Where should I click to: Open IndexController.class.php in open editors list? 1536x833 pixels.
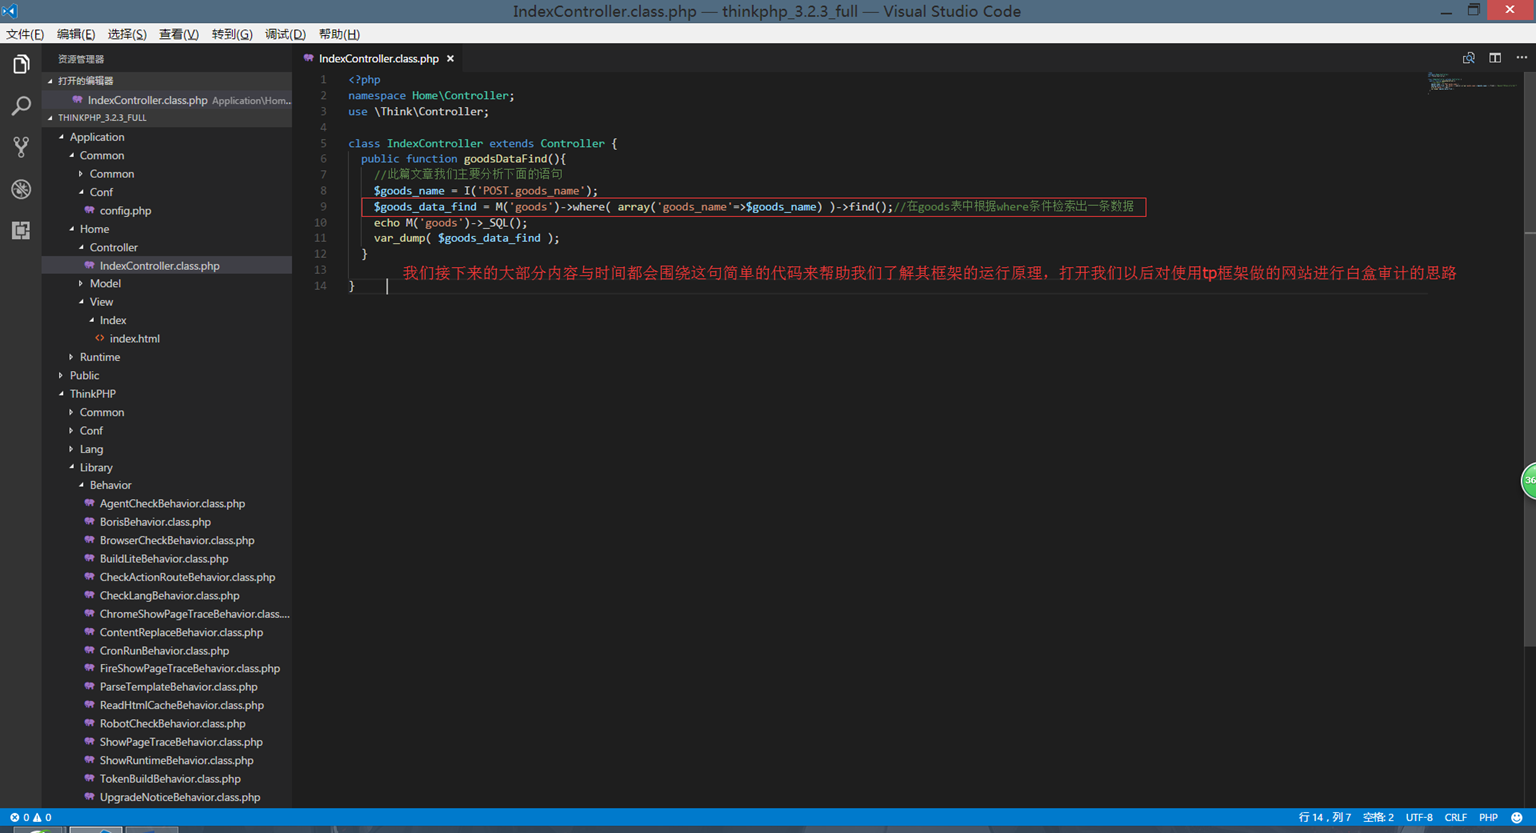167,100
